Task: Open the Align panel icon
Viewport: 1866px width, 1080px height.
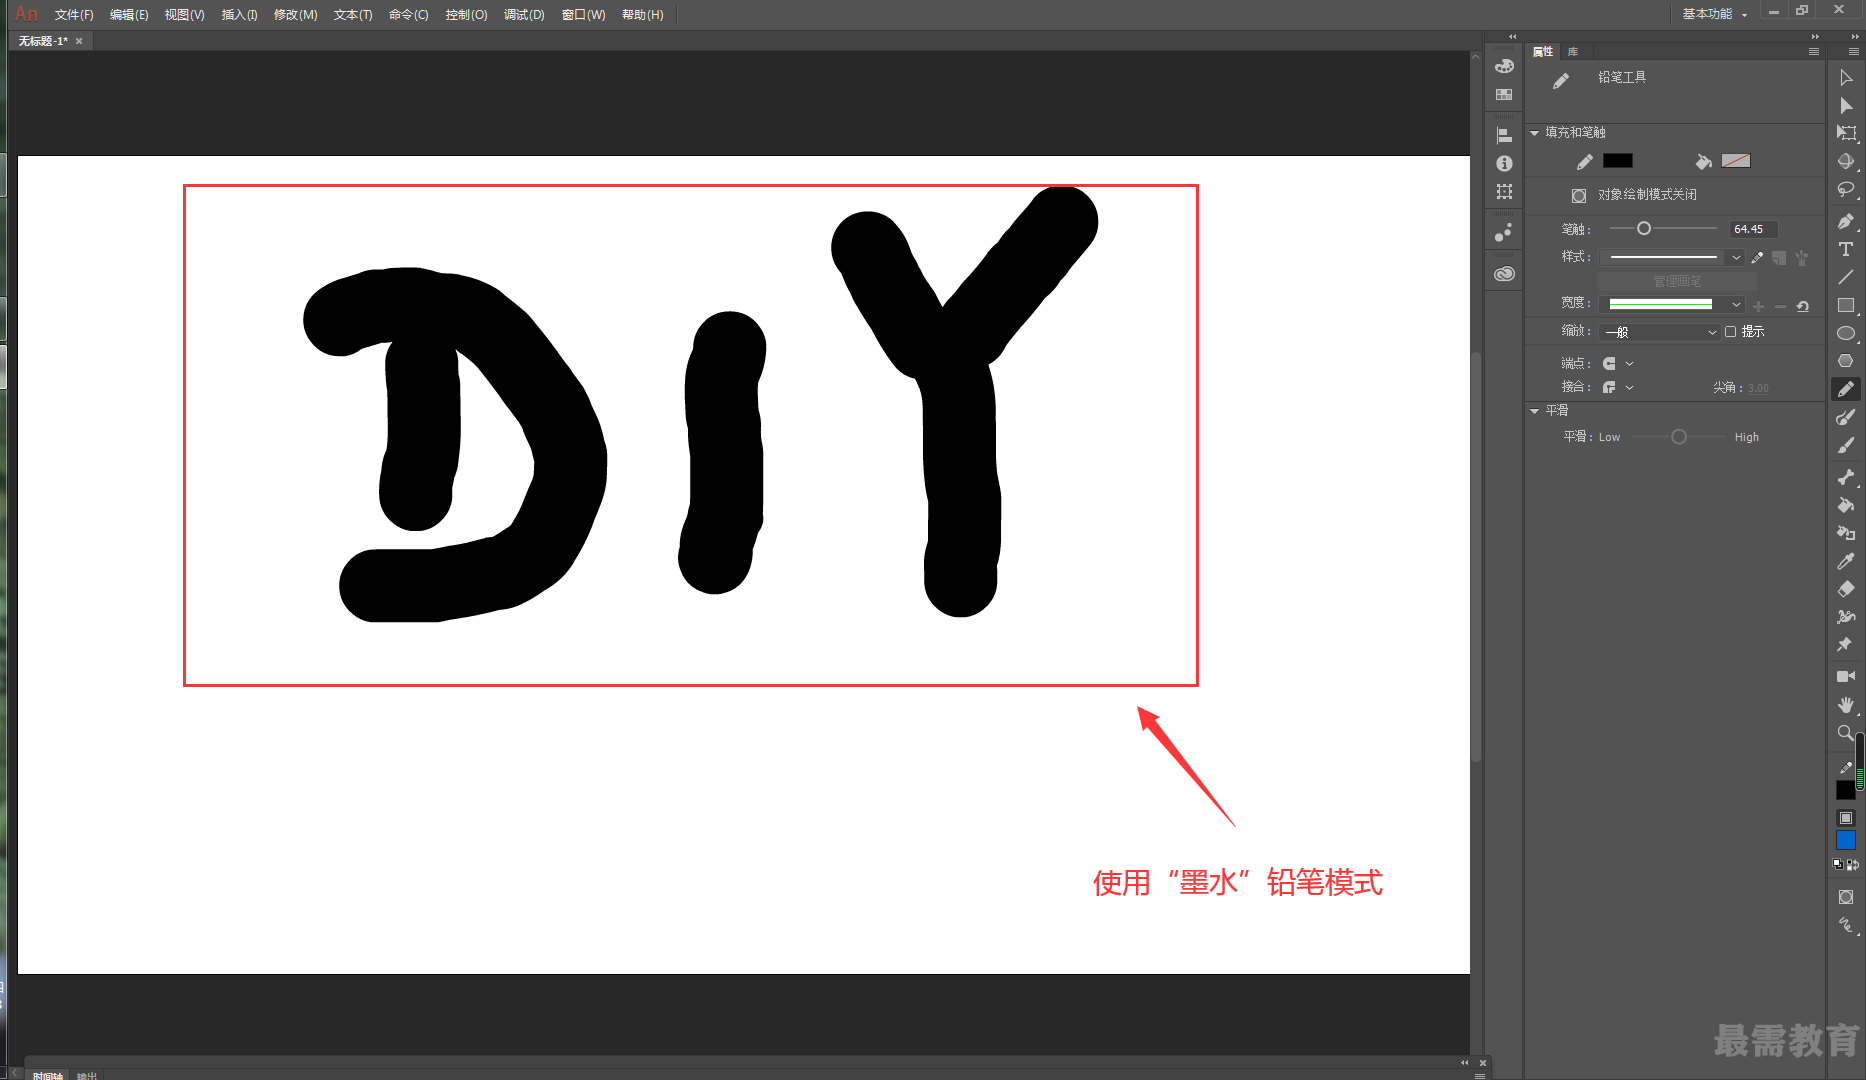Action: pos(1504,135)
